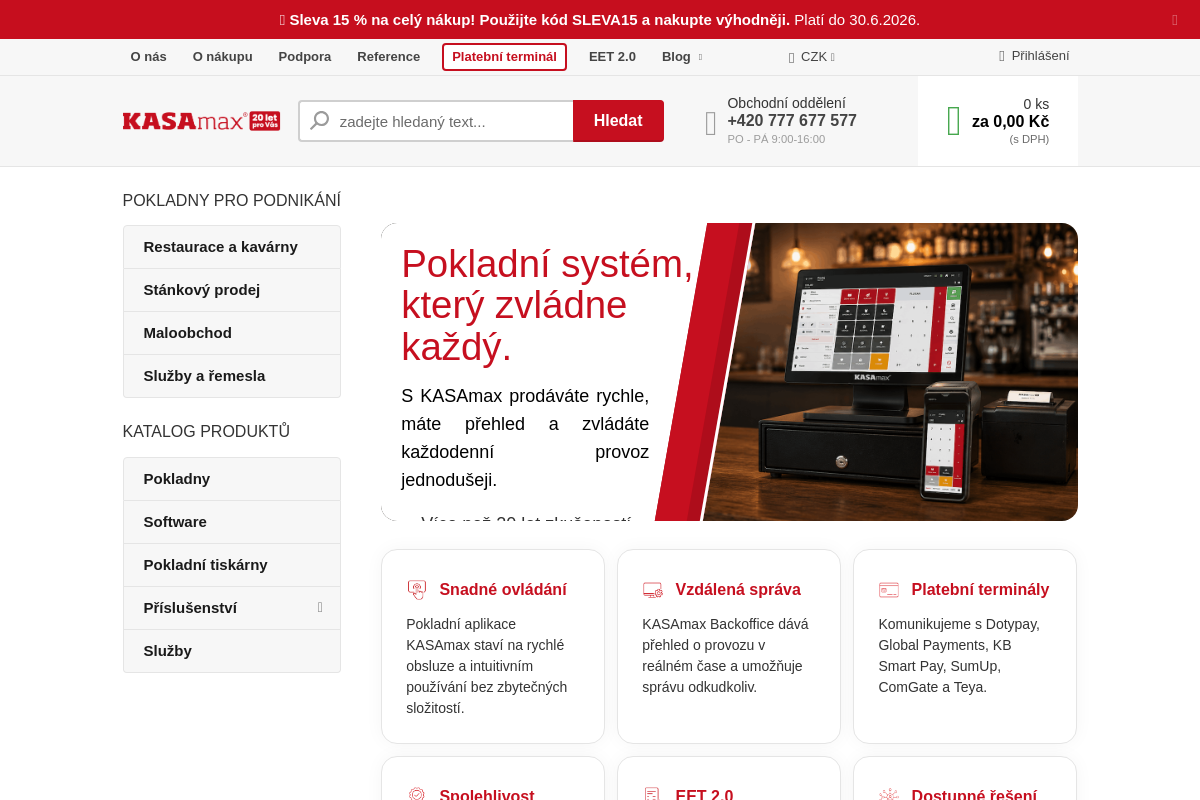The width and height of the screenshot is (1200, 800).
Task: Select the Stánkový prodej category
Action: [x=232, y=290]
